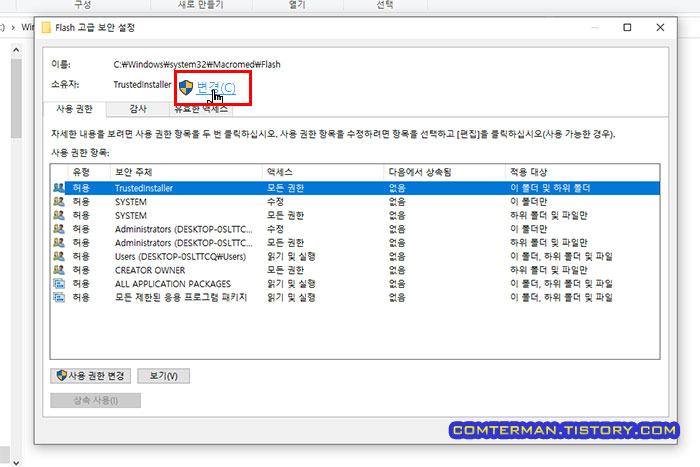Click 이 폴더 및 하위 폴더 cell
The width and height of the screenshot is (700, 467).
(550, 188)
